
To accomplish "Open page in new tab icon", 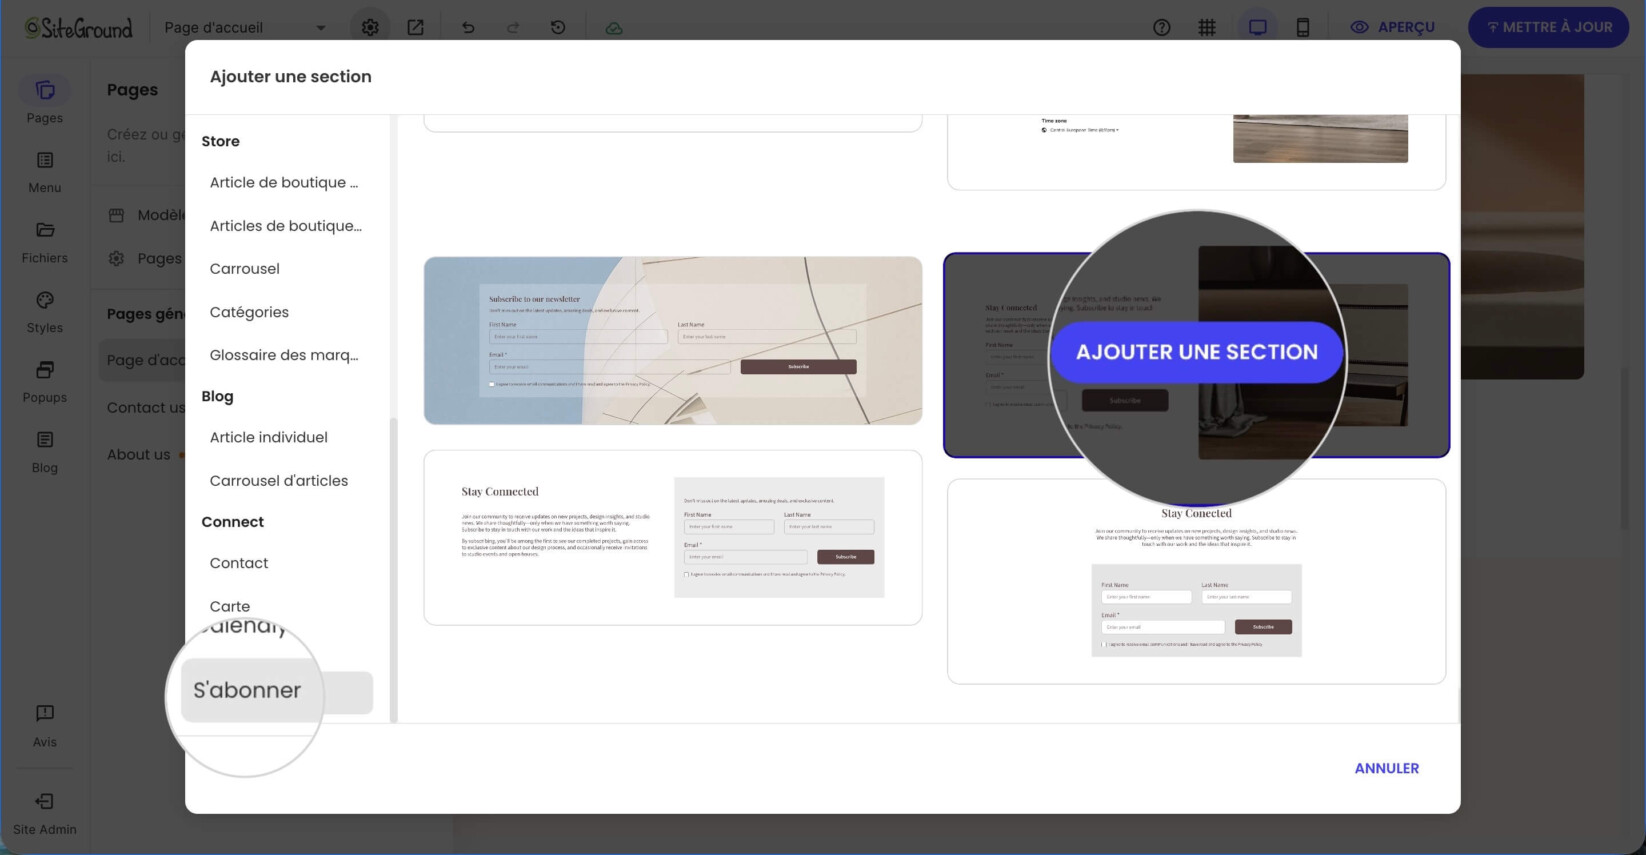I will tap(415, 27).
